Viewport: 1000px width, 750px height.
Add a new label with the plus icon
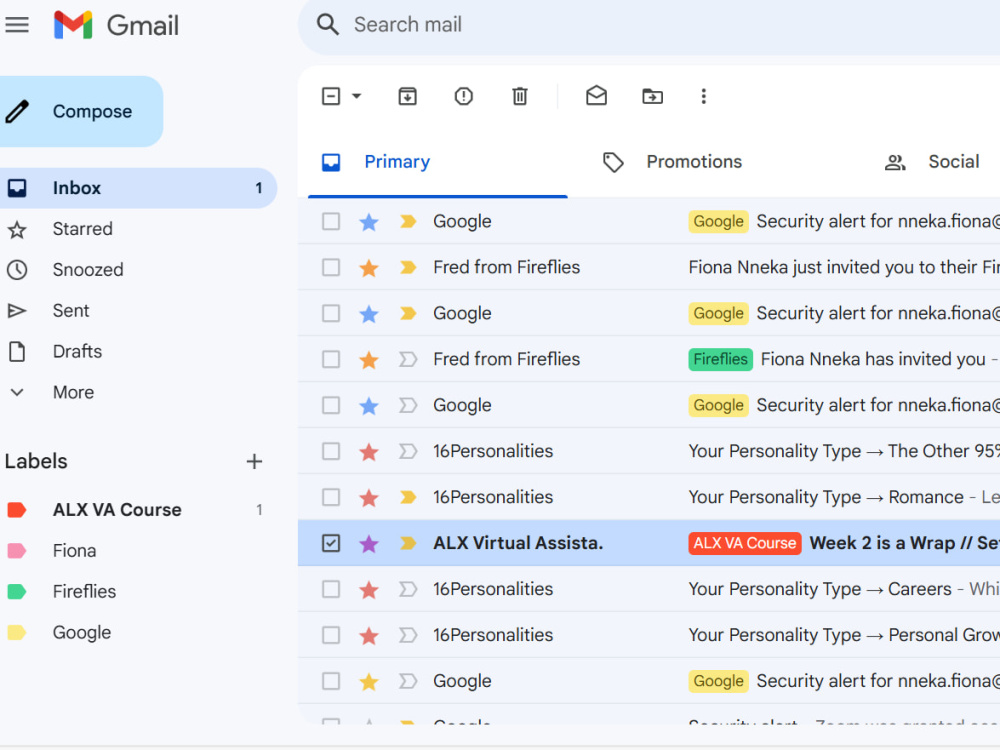[254, 461]
